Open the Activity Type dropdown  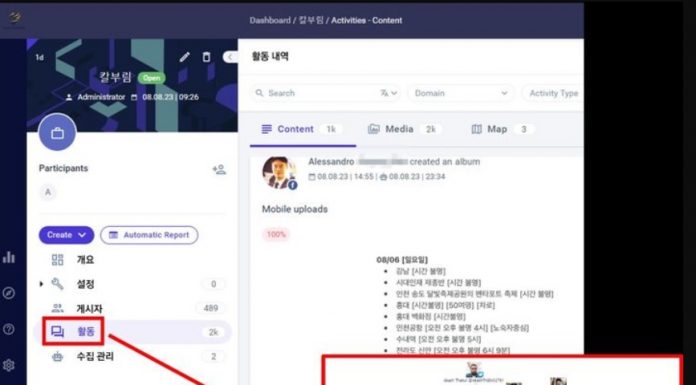click(553, 93)
